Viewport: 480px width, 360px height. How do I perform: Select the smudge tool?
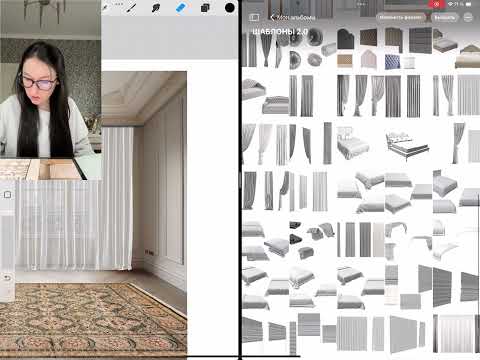(156, 8)
